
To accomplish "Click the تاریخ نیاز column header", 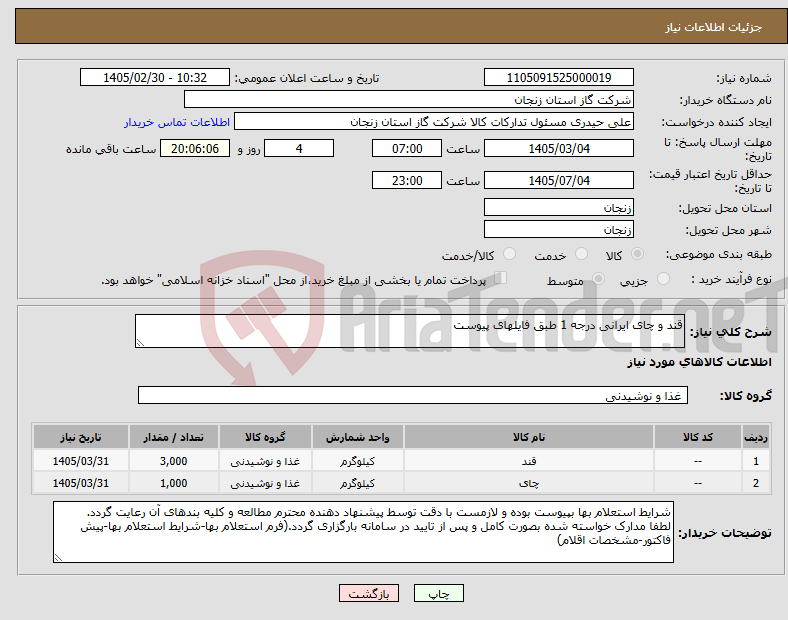I will pyautogui.click(x=80, y=437).
